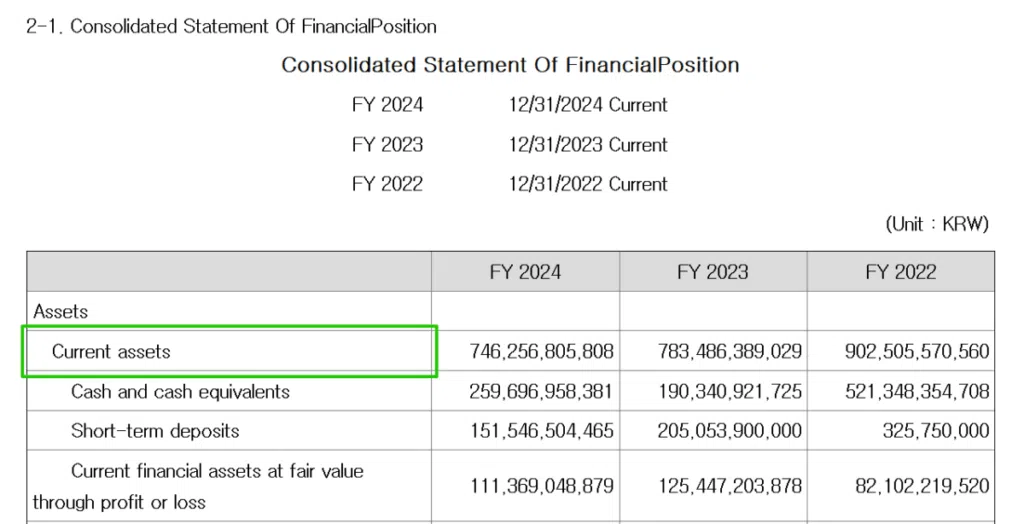Click the FY 2022 column header cell
This screenshot has width=1024, height=524.
tap(900, 272)
